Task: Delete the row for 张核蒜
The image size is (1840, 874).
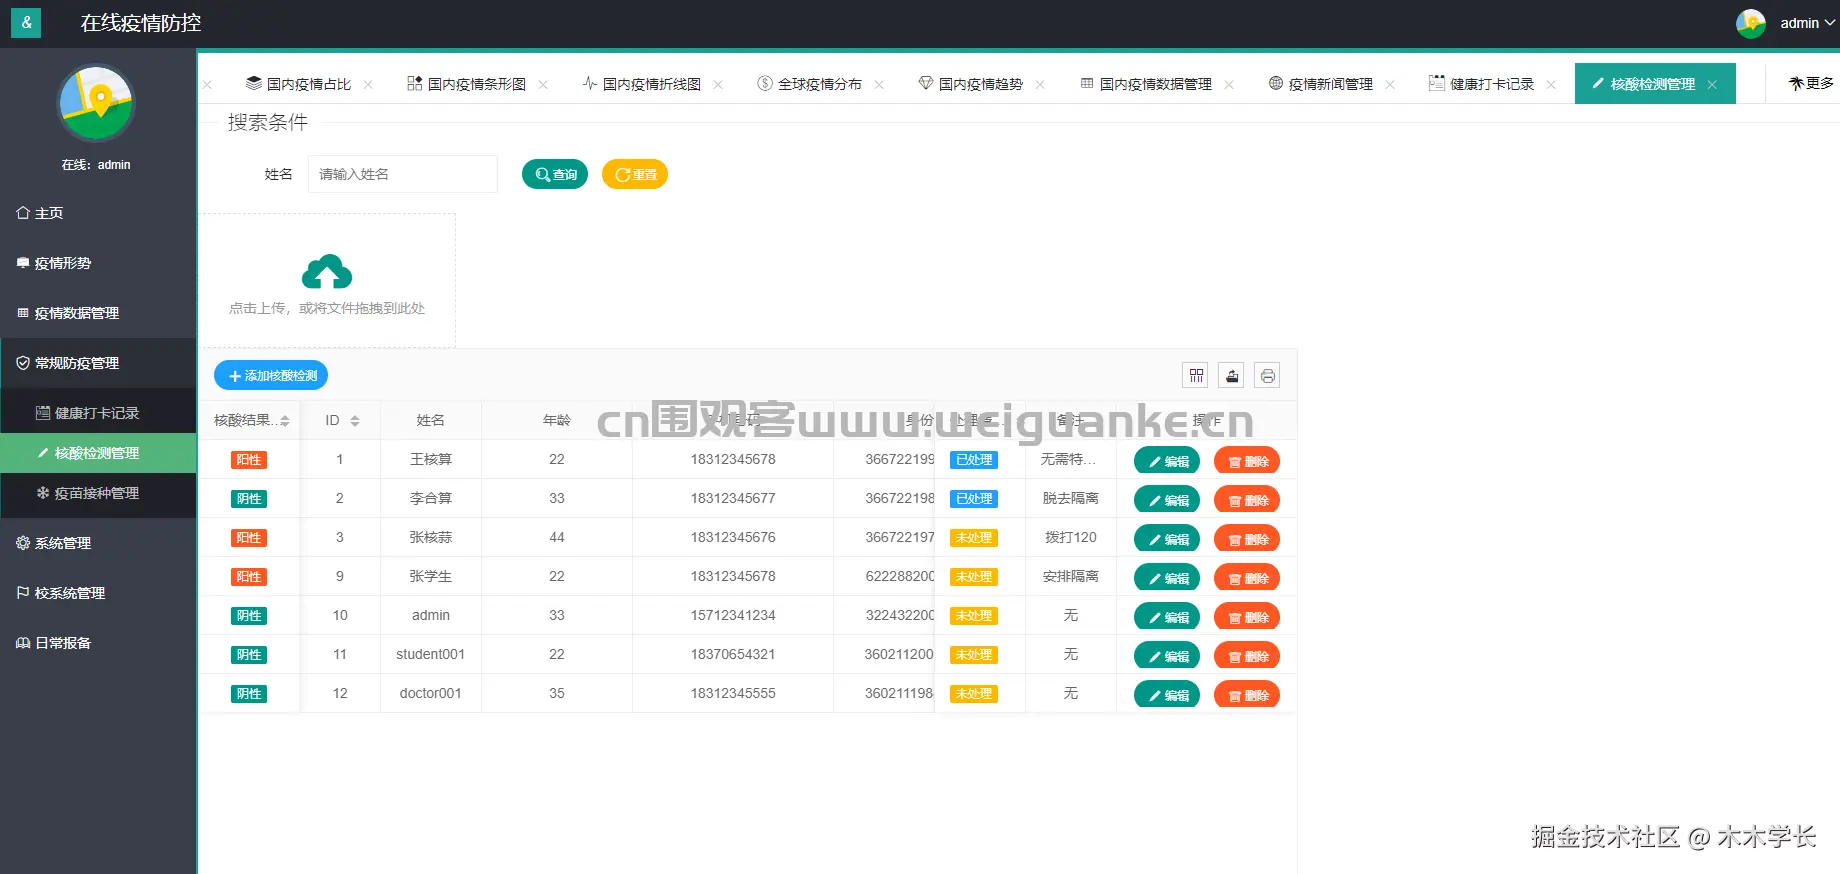Action: pos(1247,539)
